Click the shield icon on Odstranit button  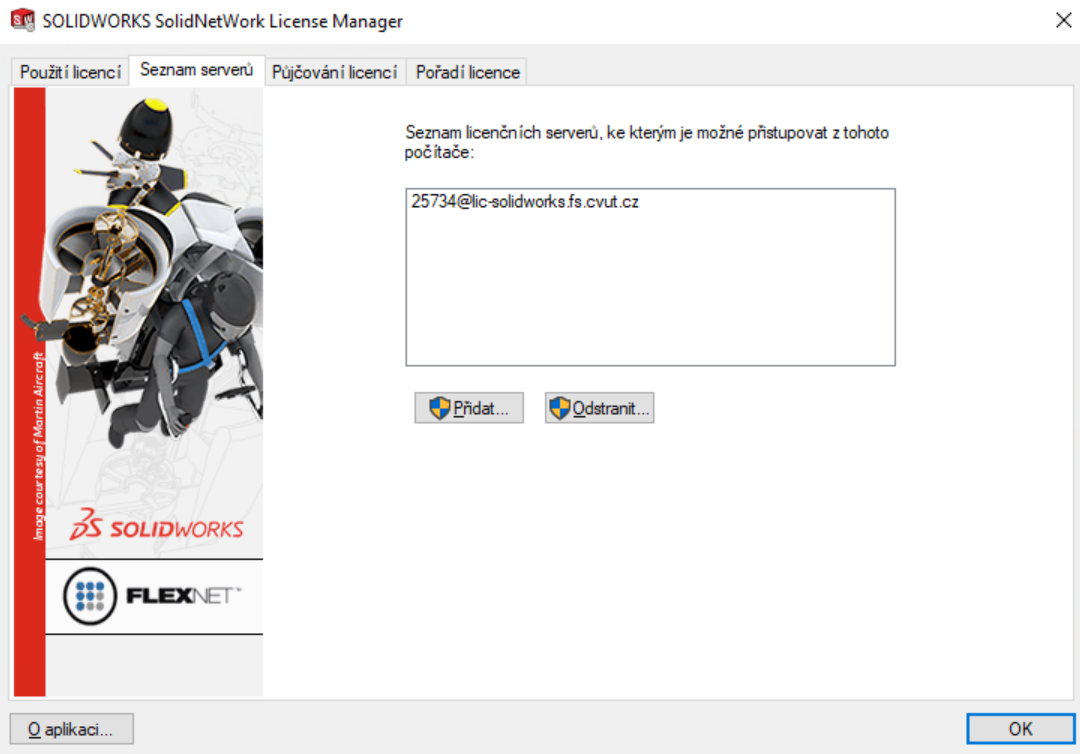pos(560,408)
